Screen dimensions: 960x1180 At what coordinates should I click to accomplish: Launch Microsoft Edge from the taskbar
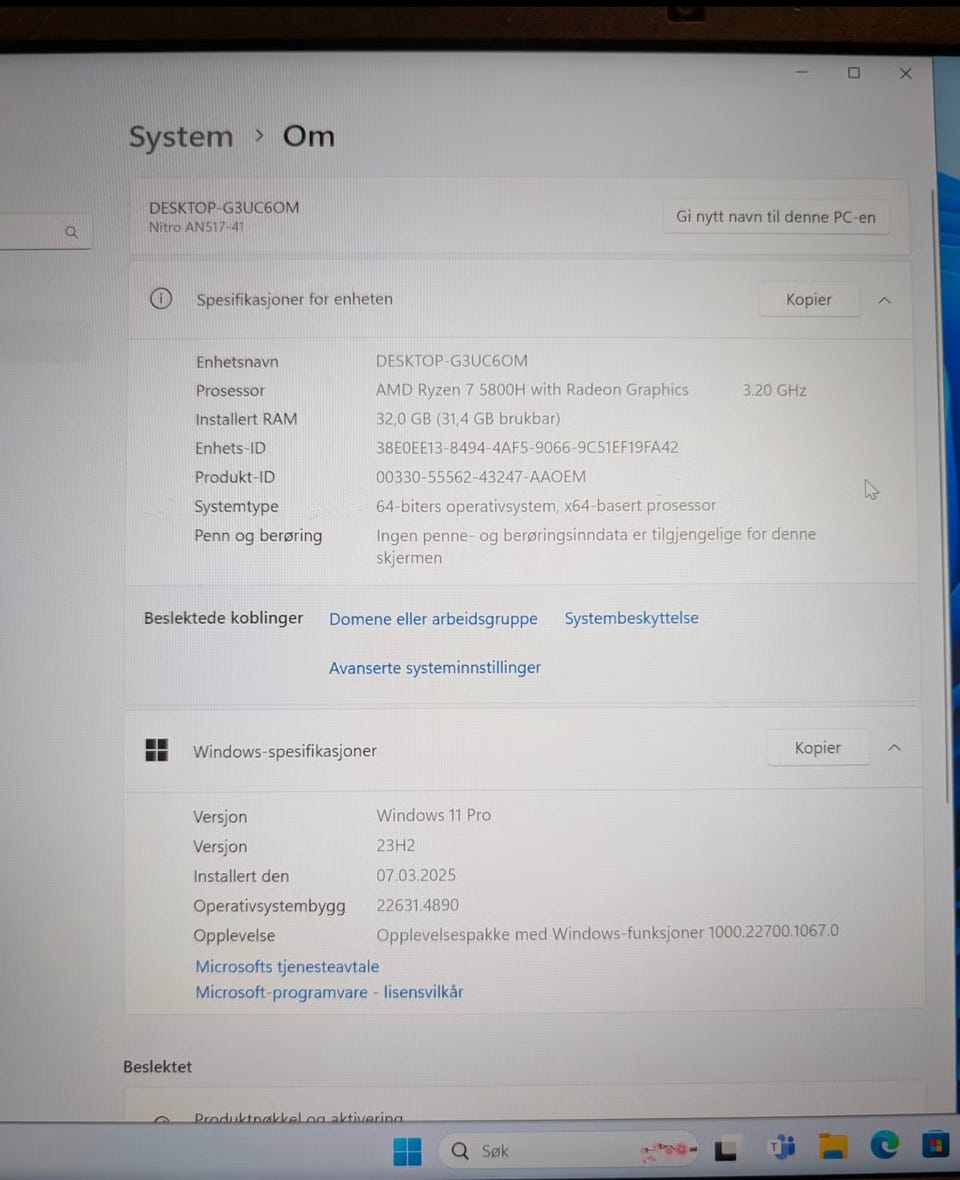[x=885, y=1145]
